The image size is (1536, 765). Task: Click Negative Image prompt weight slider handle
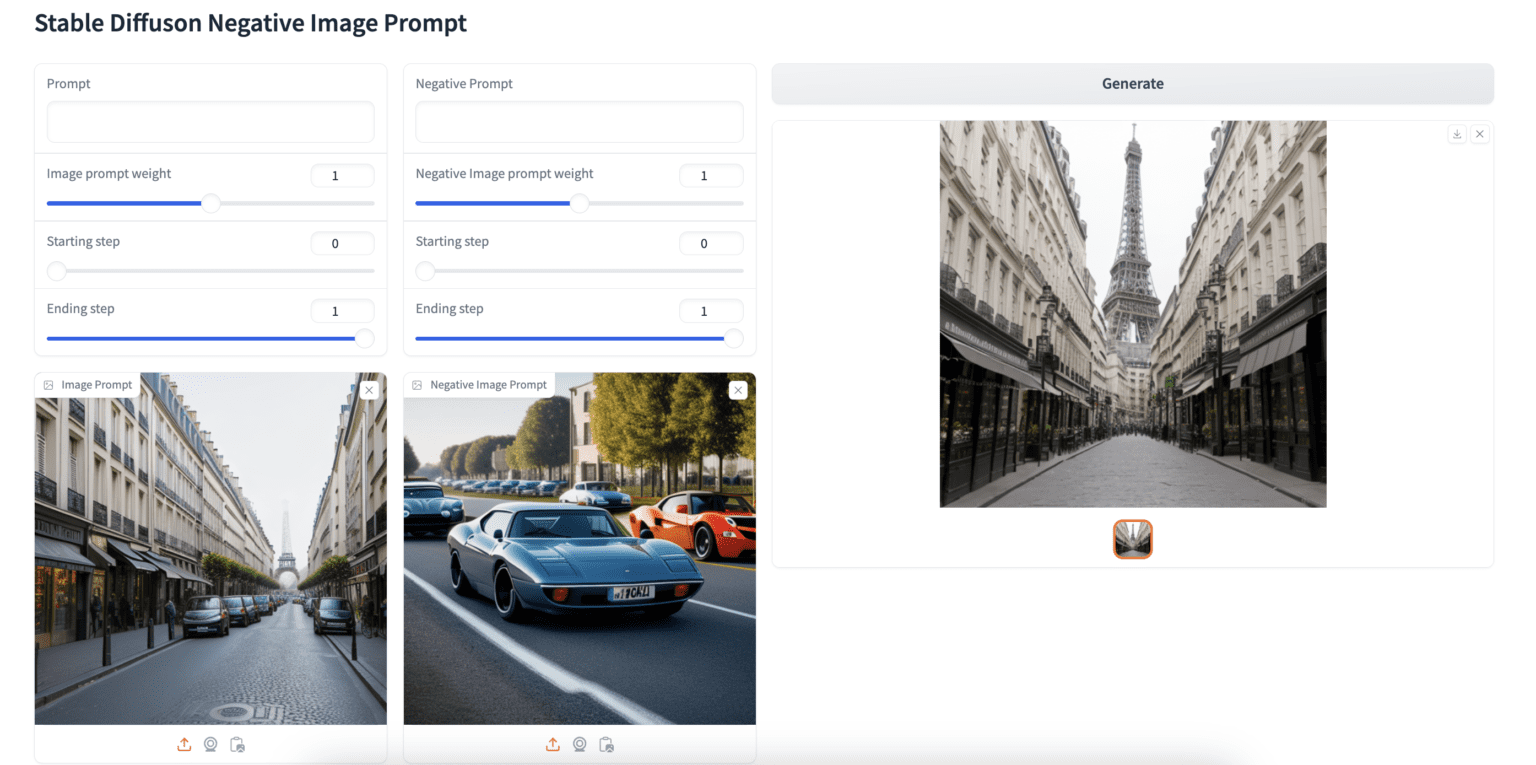coord(579,203)
